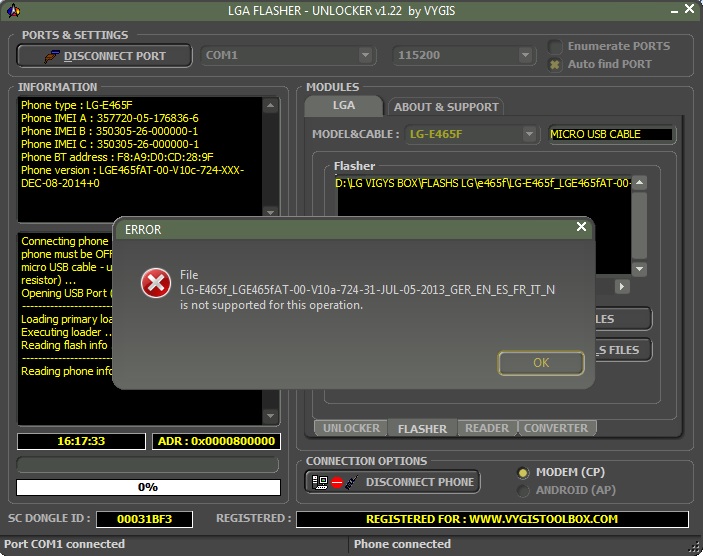703x556 pixels.
Task: Click the plug icon on Disconnect Port
Action: tap(52, 56)
